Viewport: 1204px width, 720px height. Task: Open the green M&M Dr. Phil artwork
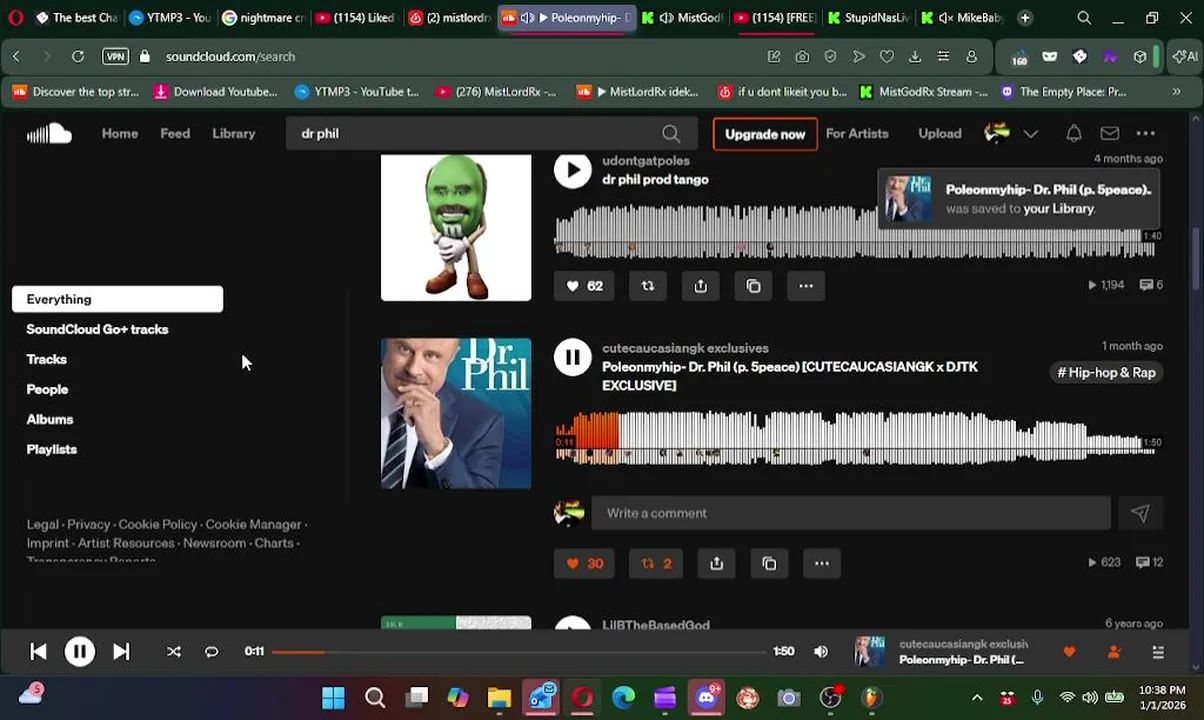click(x=456, y=227)
